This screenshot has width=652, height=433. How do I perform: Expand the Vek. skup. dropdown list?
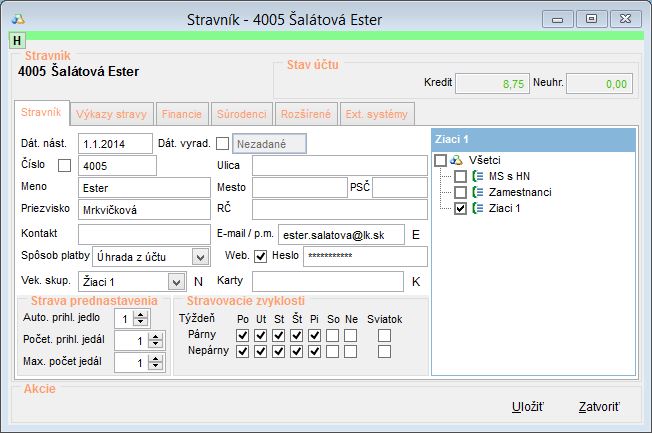click(x=177, y=282)
